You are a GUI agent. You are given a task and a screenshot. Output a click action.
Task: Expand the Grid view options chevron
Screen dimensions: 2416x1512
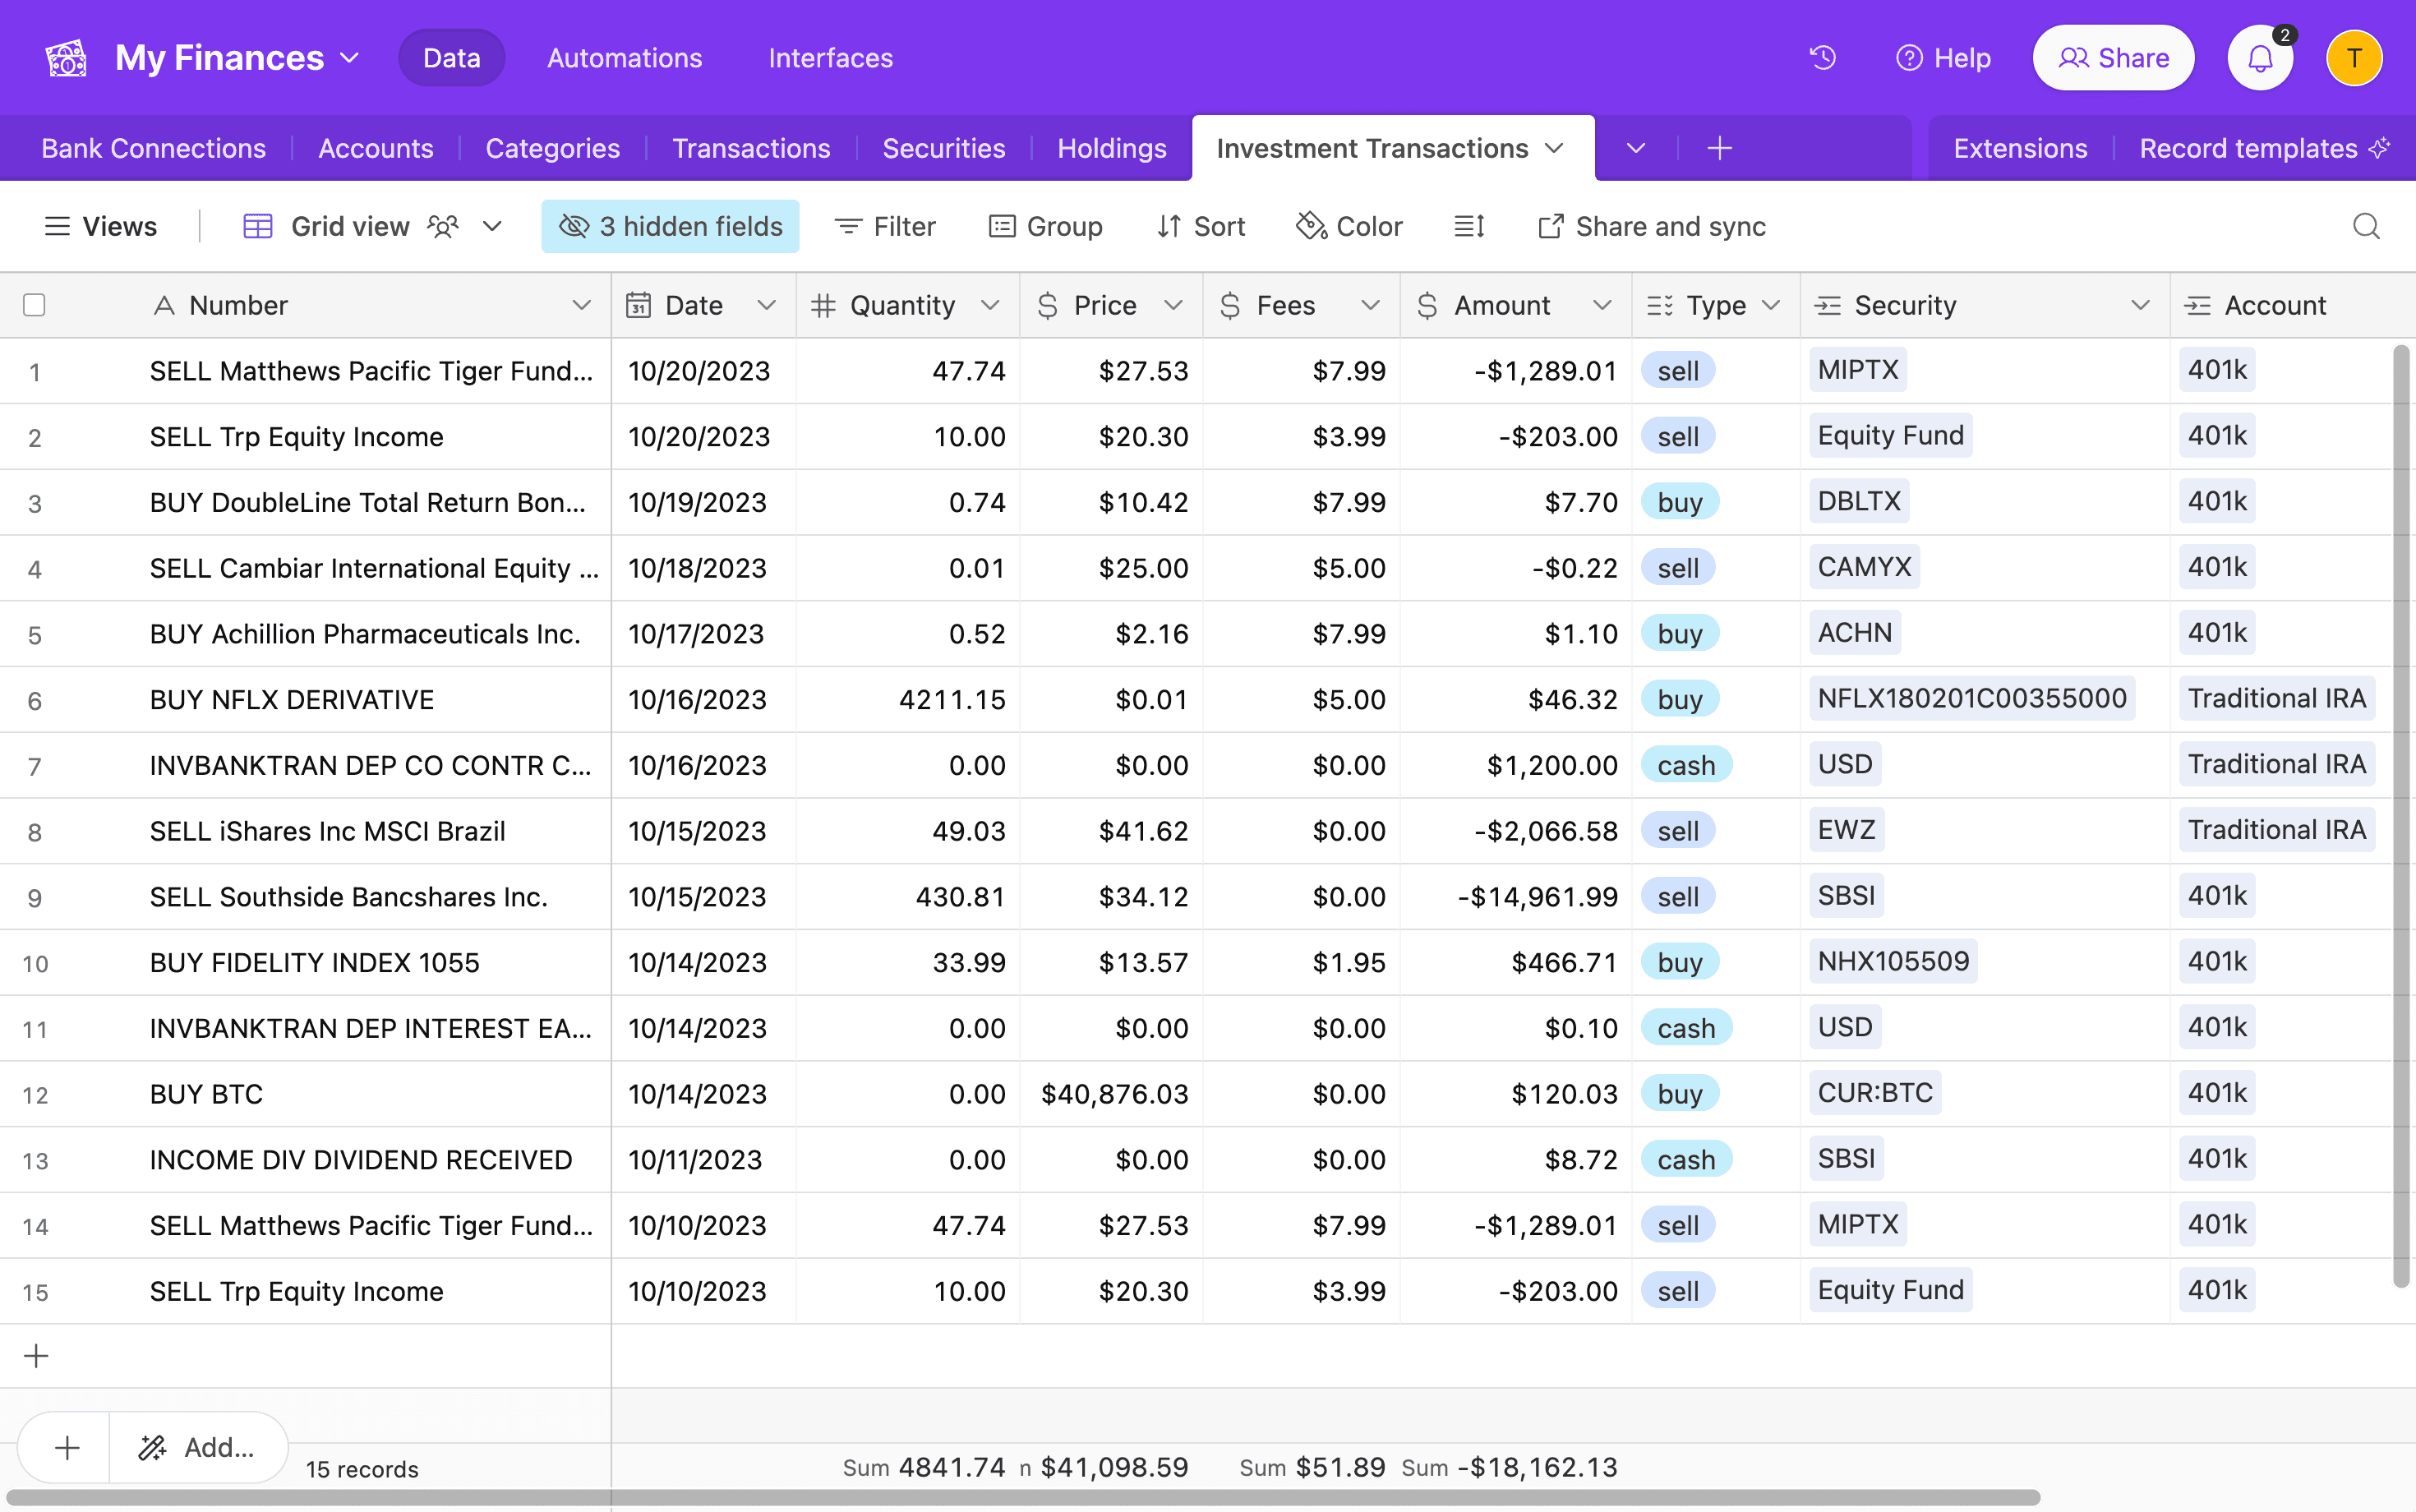(x=492, y=226)
